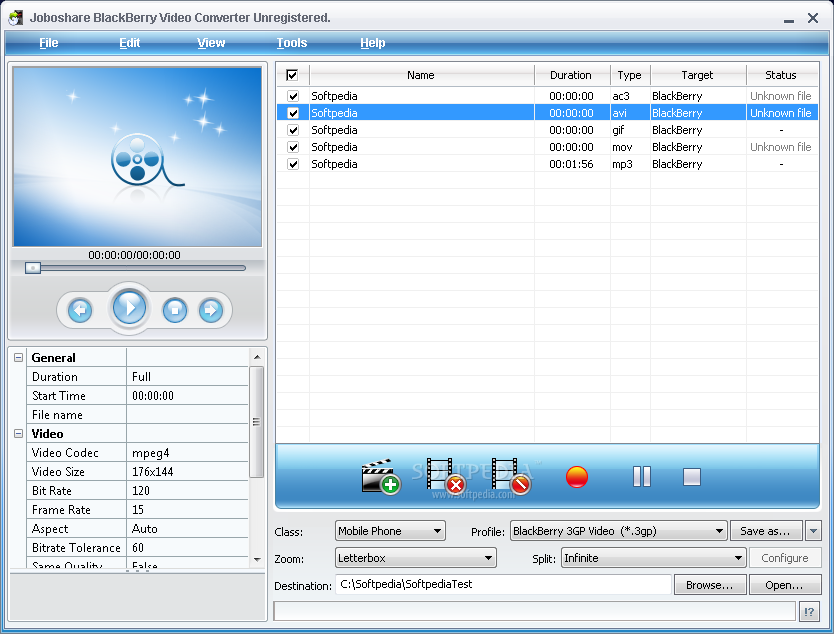Click the Configure button

click(x=785, y=558)
